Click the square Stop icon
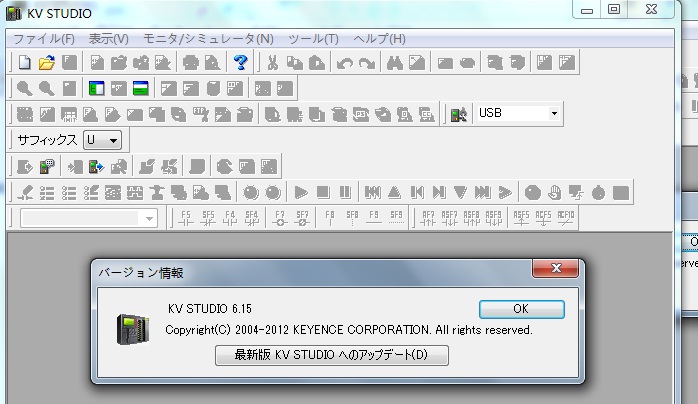 323,193
